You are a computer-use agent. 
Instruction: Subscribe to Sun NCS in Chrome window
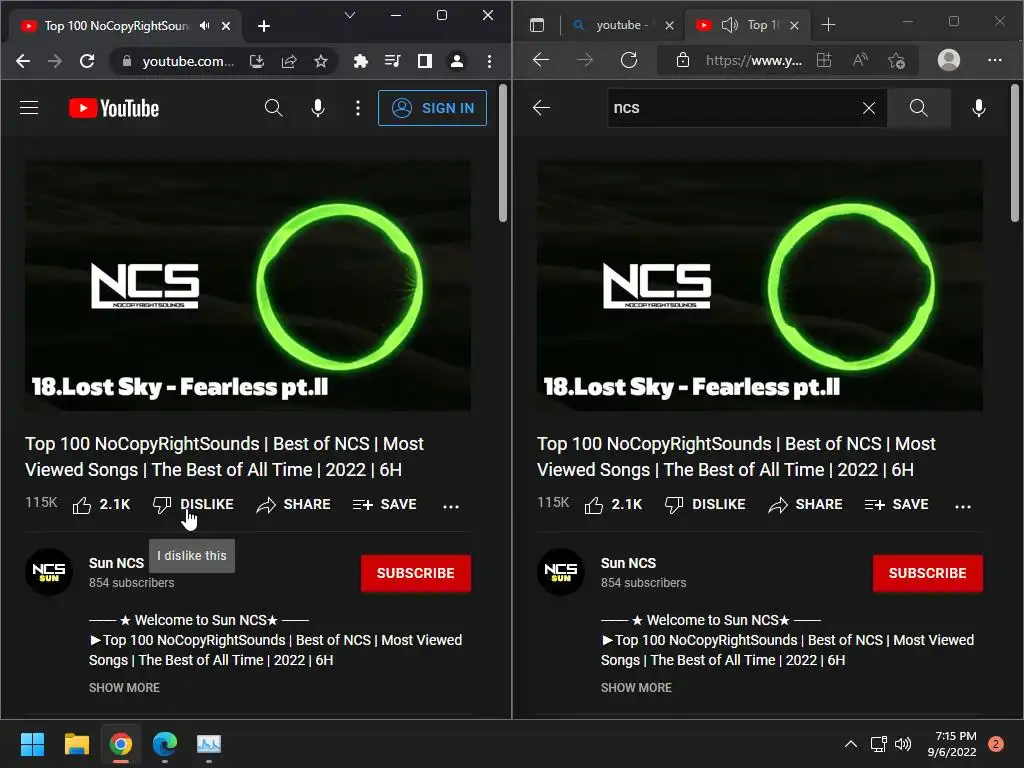415,573
